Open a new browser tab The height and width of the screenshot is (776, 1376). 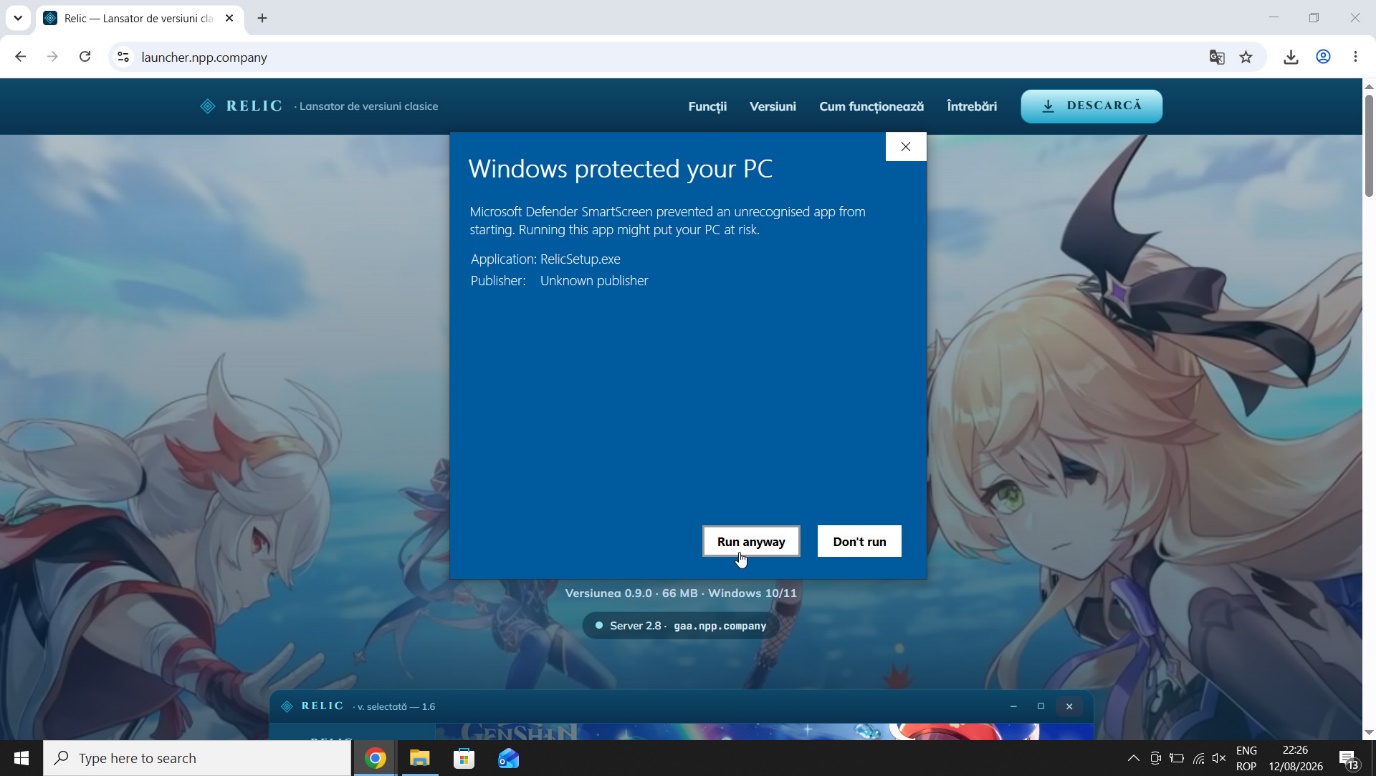click(262, 18)
